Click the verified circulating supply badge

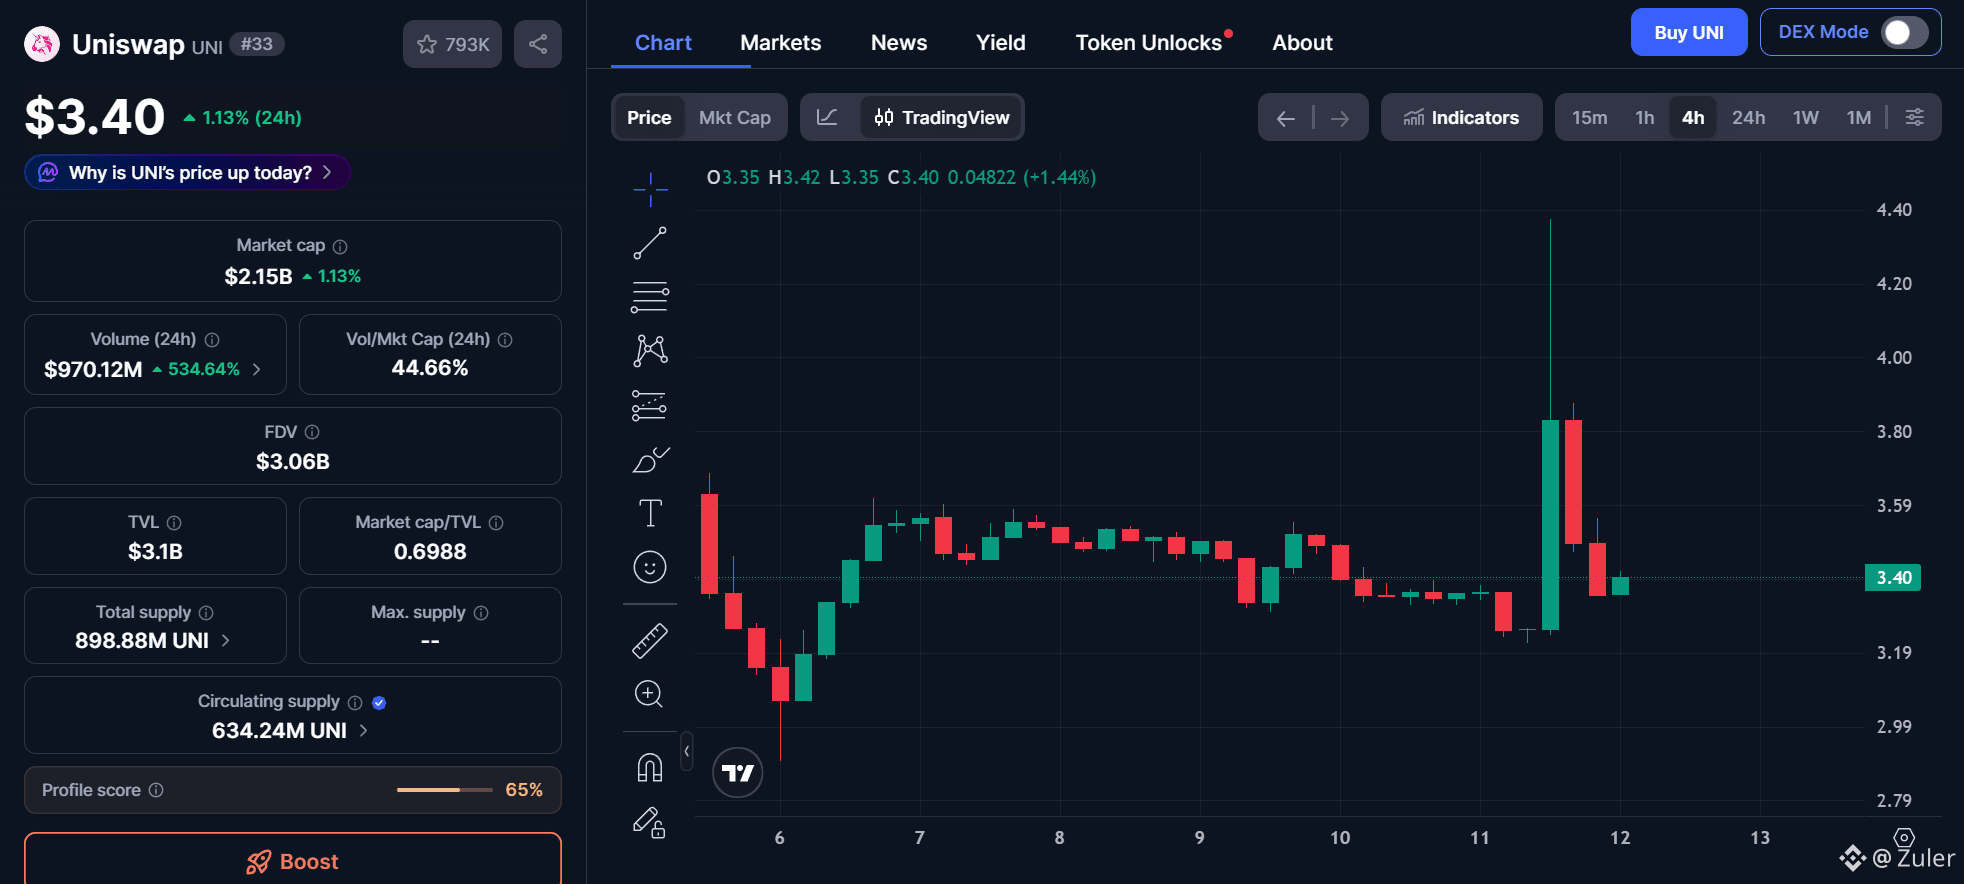[x=379, y=703]
